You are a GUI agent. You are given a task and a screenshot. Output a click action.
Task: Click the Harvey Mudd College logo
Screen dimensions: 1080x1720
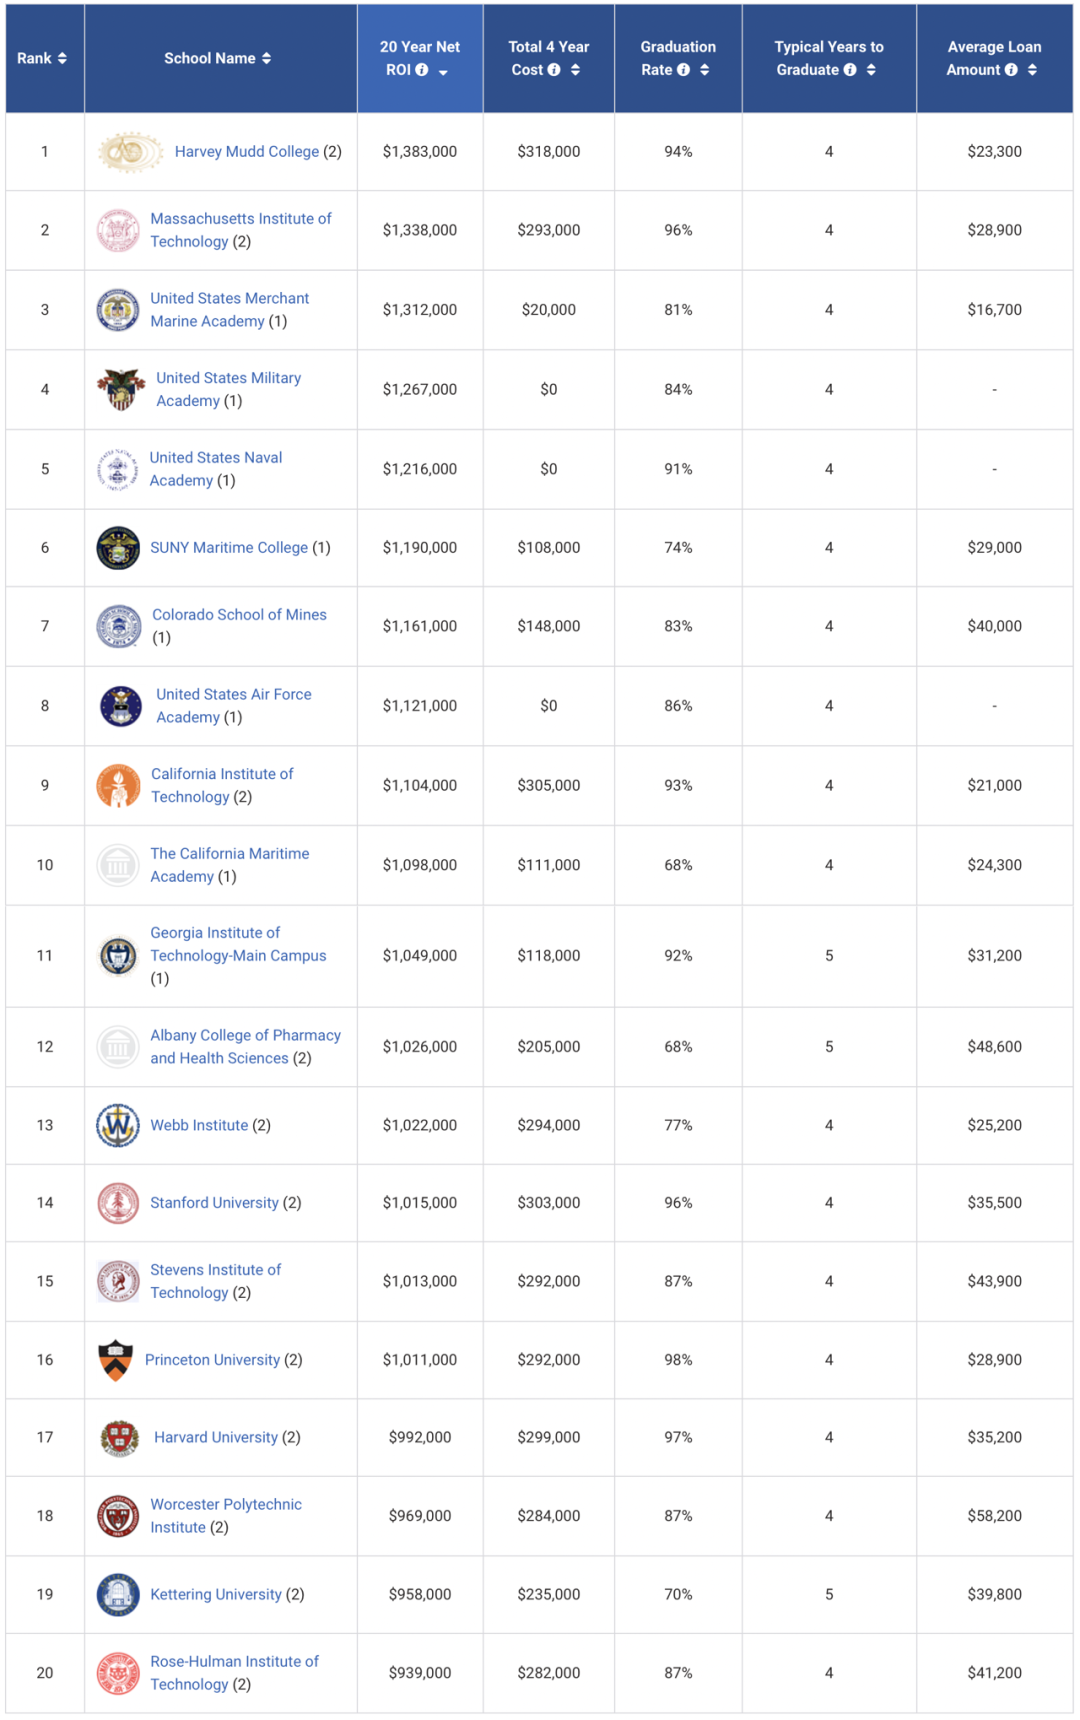tap(131, 152)
